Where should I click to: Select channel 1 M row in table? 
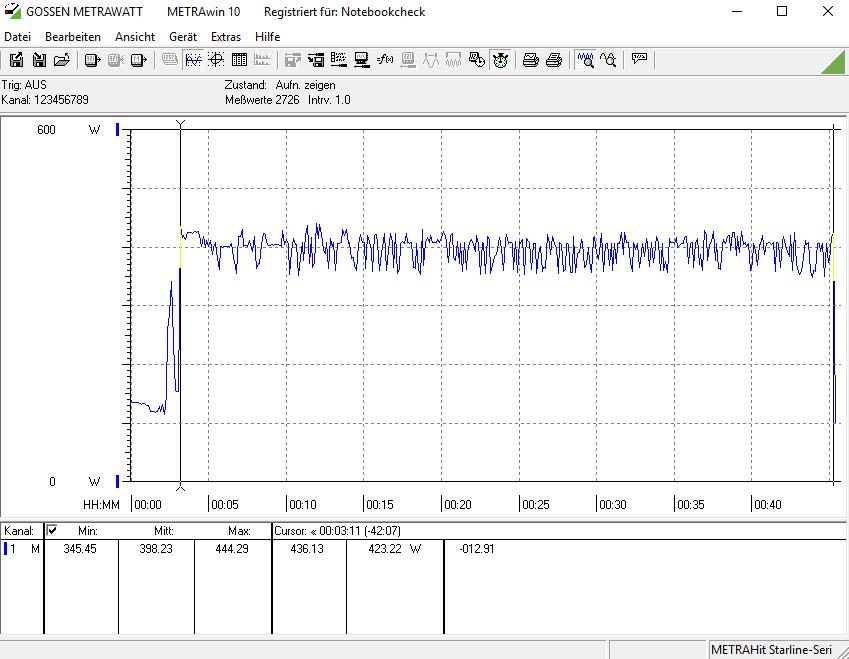pos(22,548)
